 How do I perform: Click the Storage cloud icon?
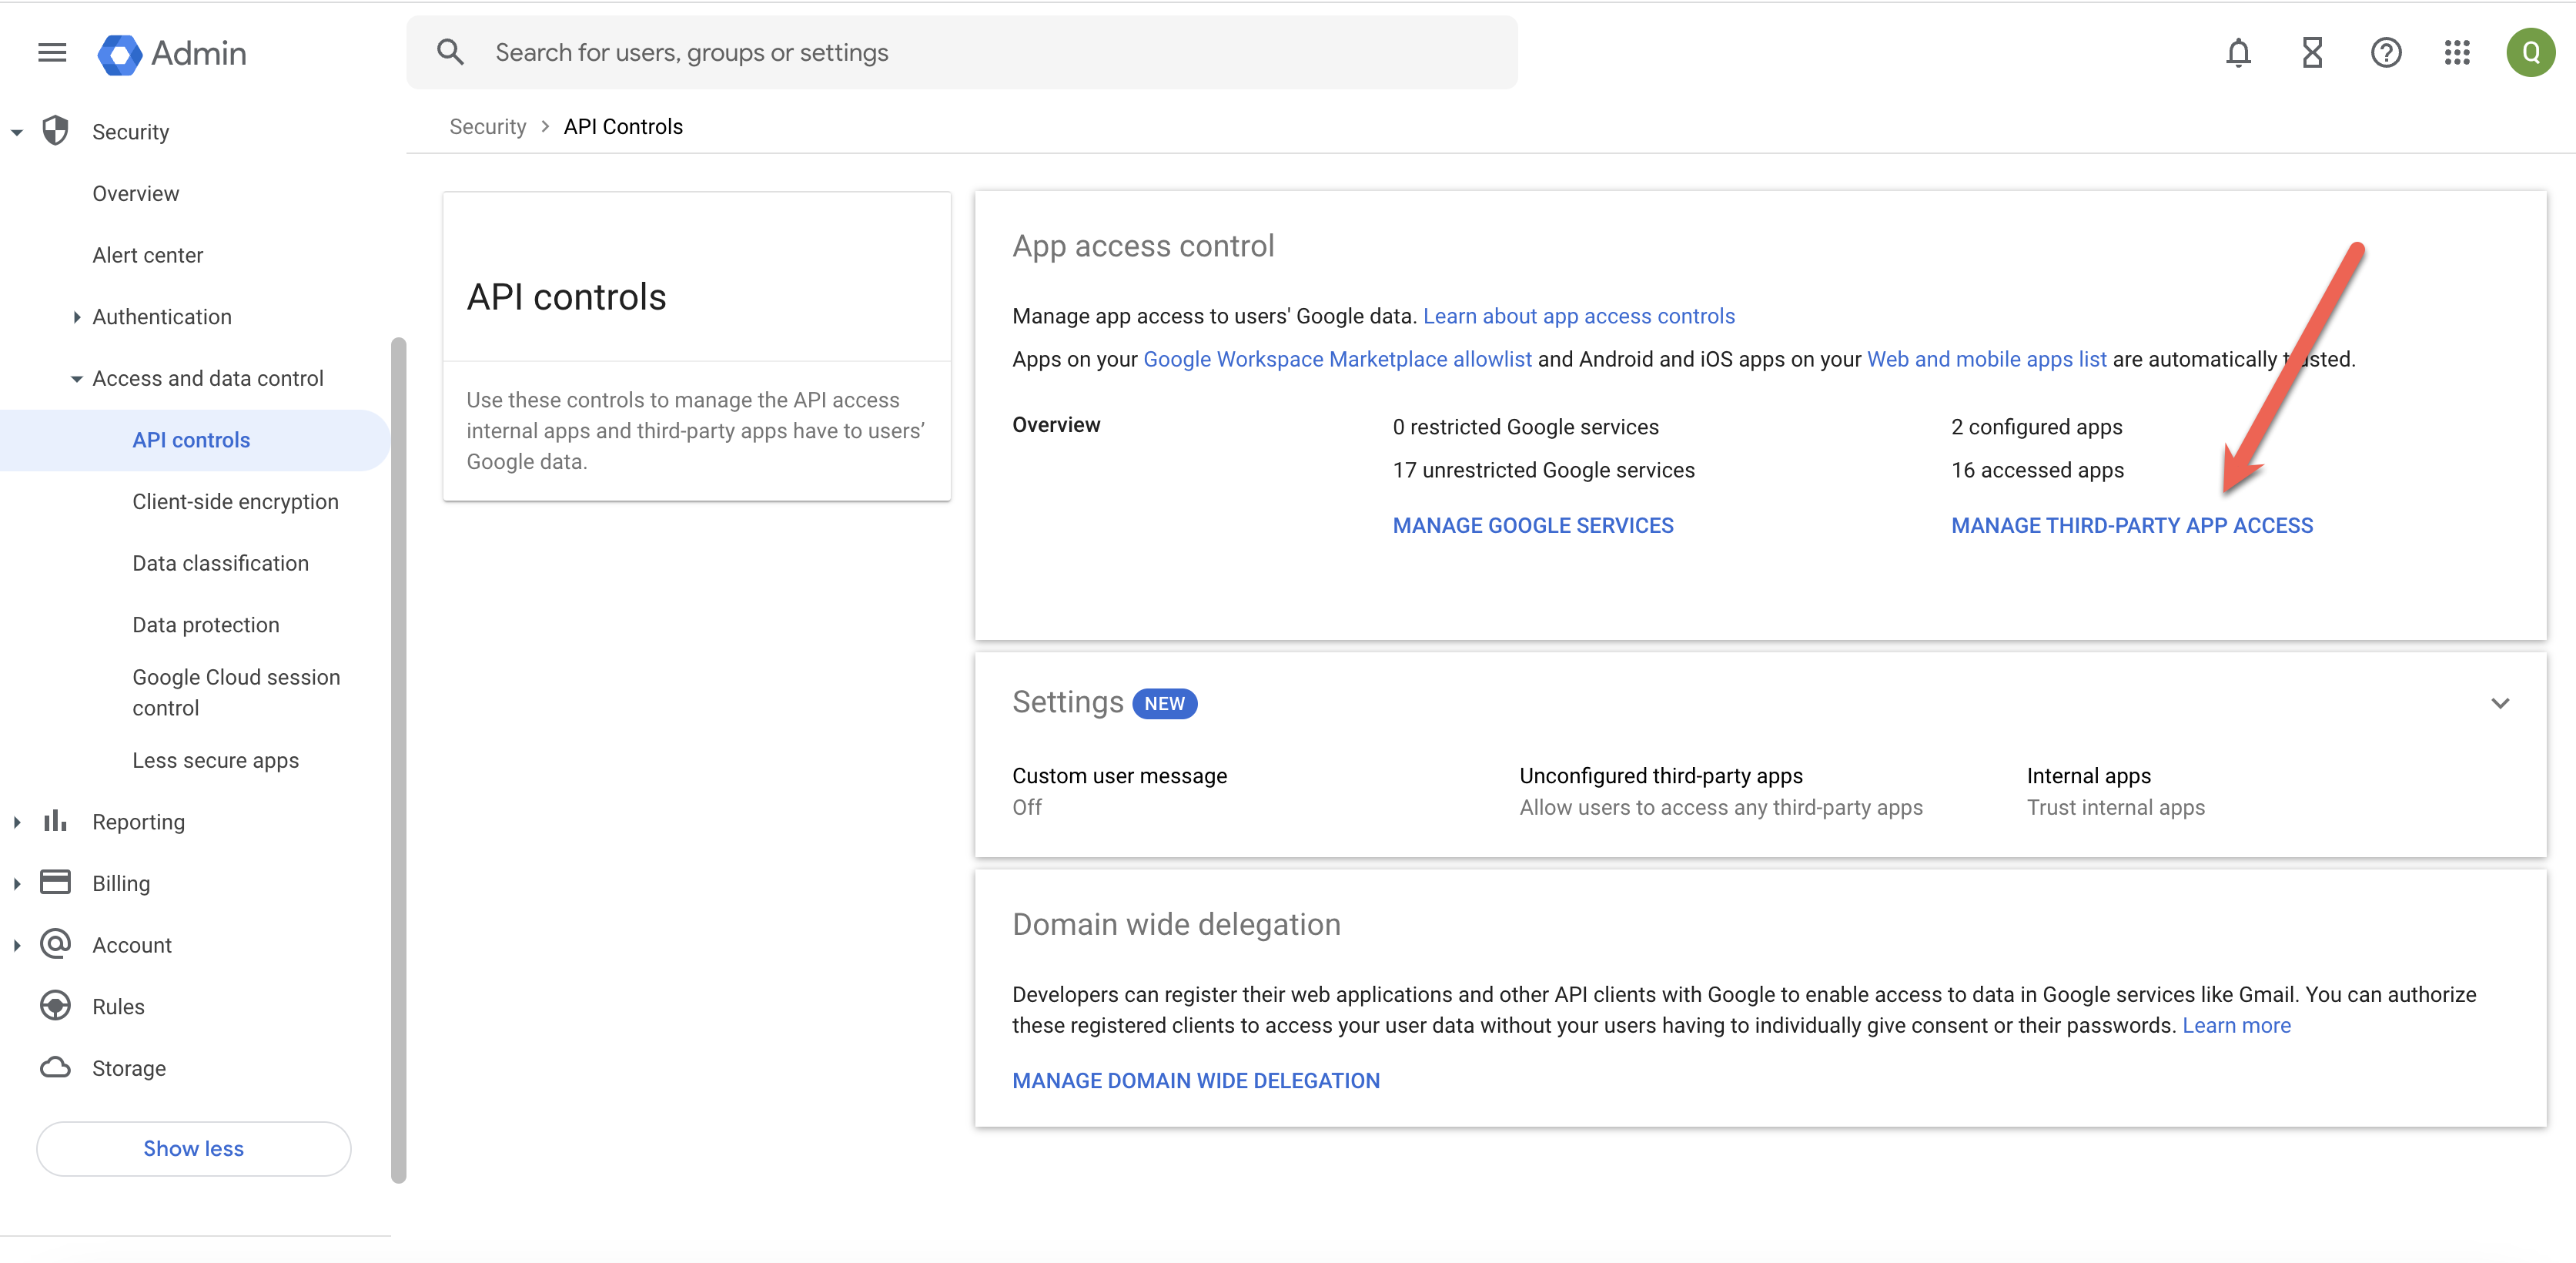pyautogui.click(x=56, y=1067)
